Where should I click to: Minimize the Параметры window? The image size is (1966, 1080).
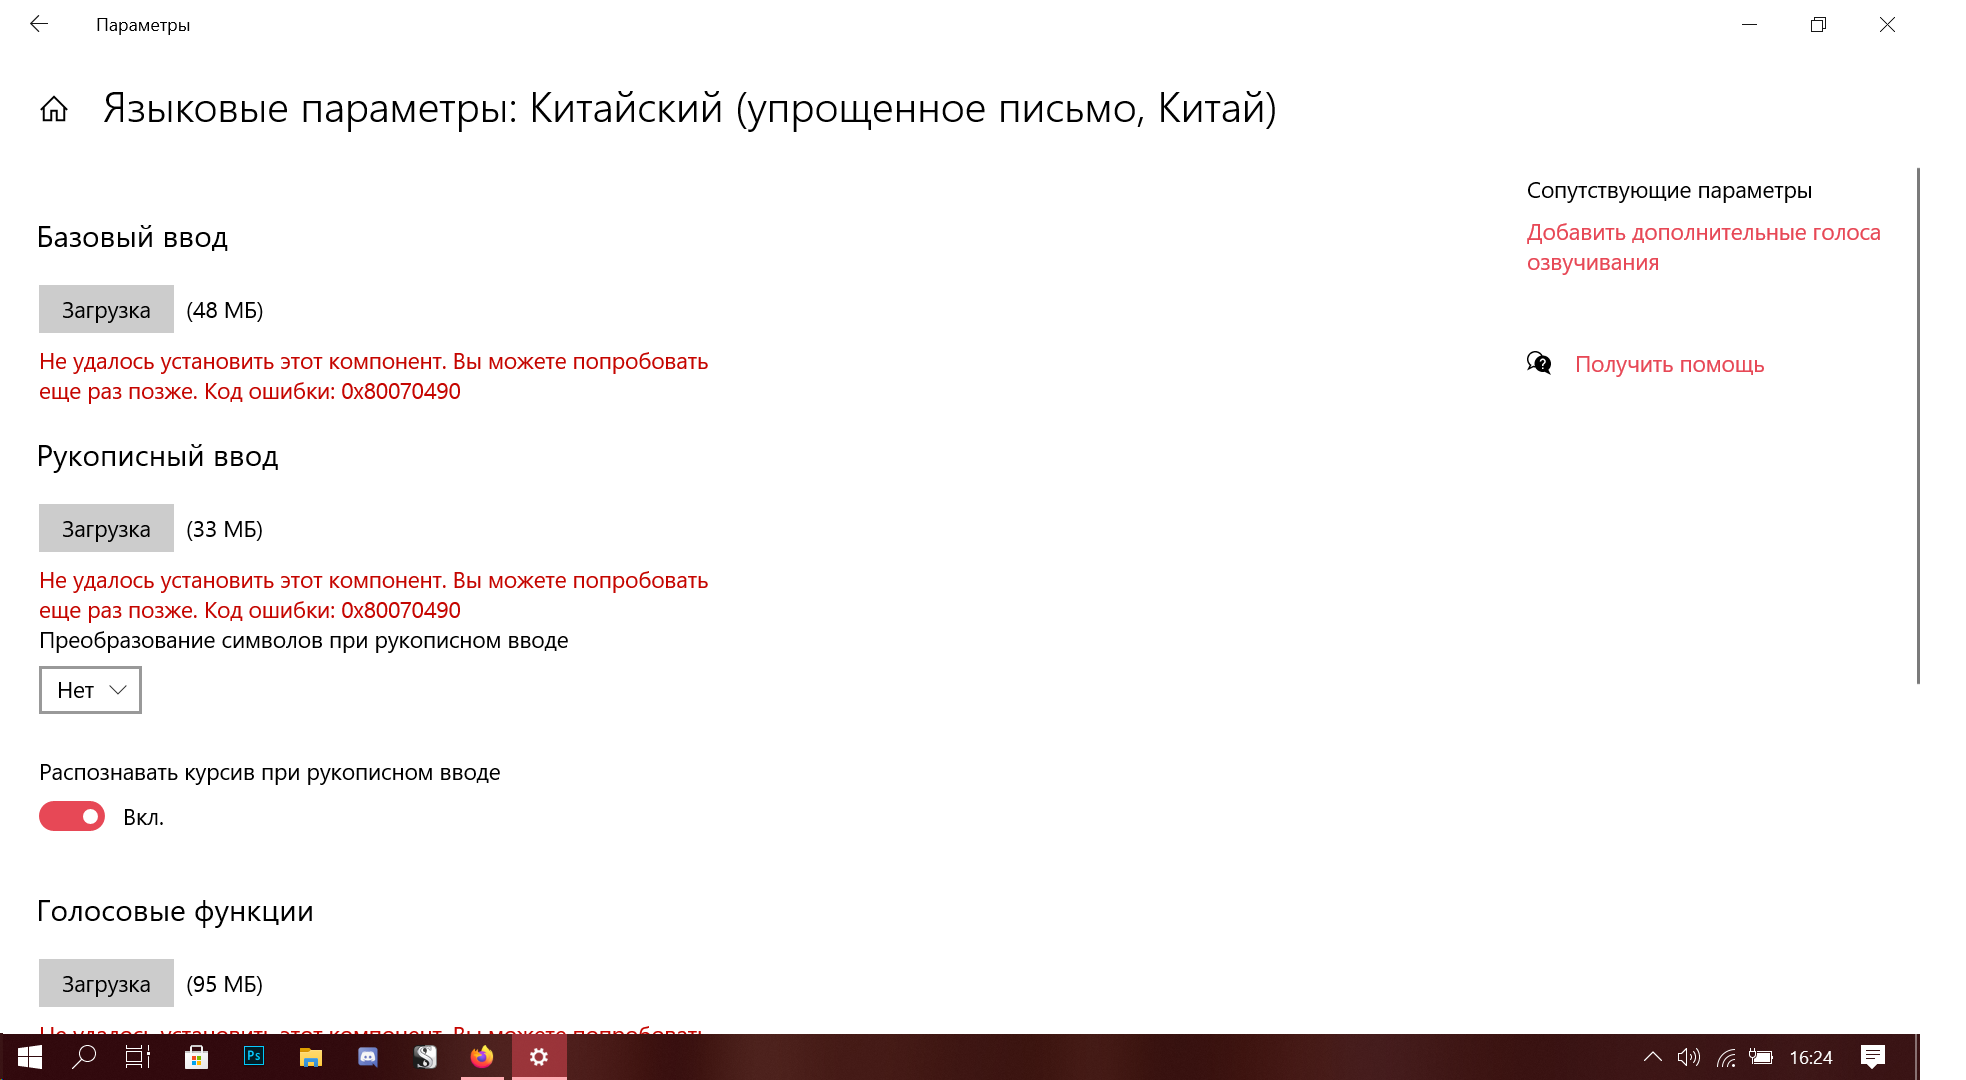[1749, 24]
